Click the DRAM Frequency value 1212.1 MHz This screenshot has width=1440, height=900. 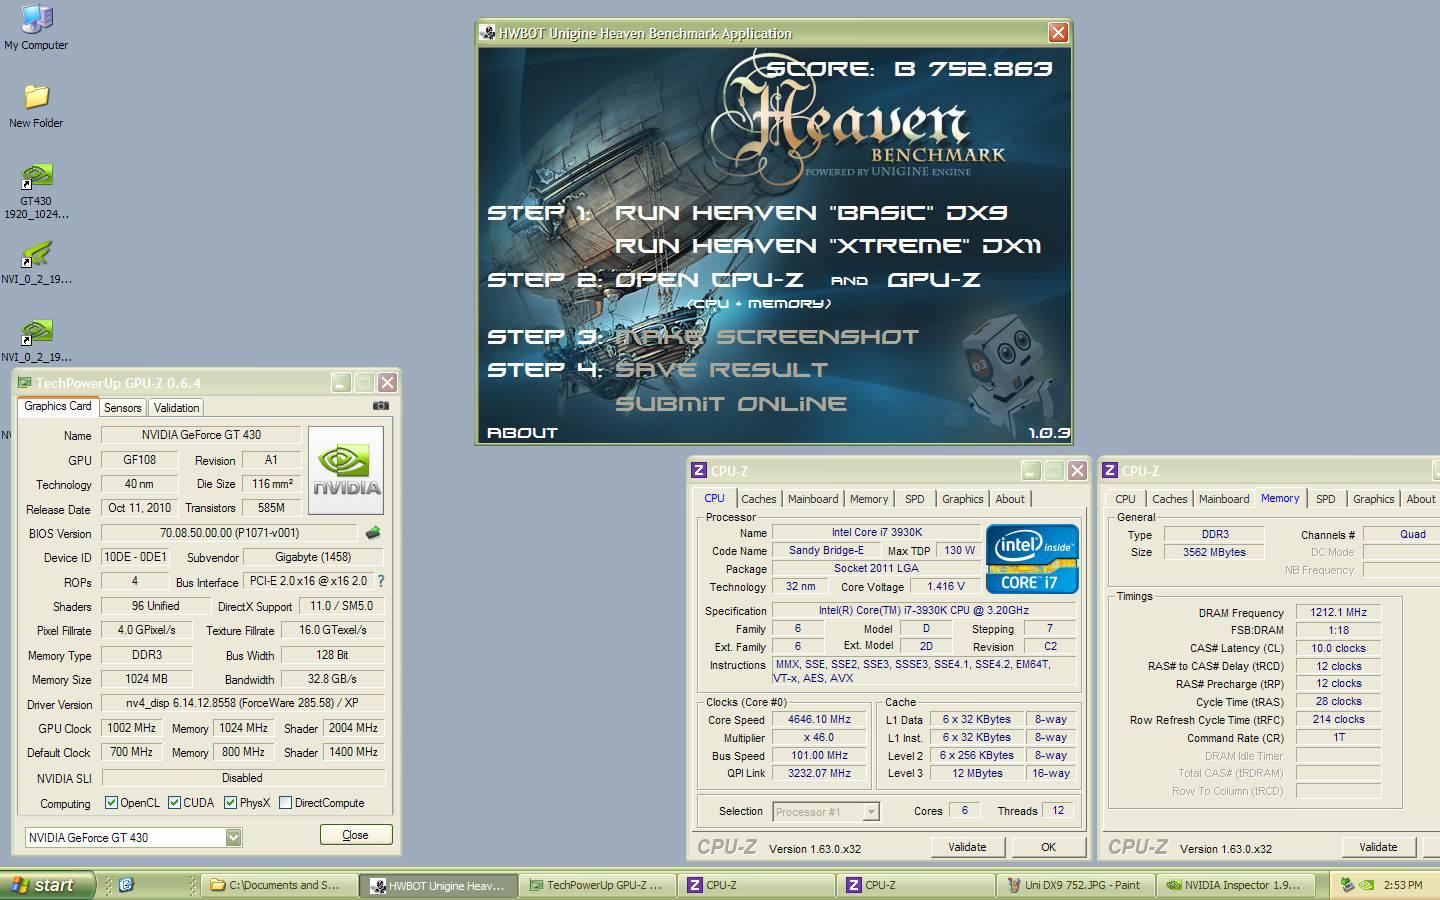tap(1338, 612)
